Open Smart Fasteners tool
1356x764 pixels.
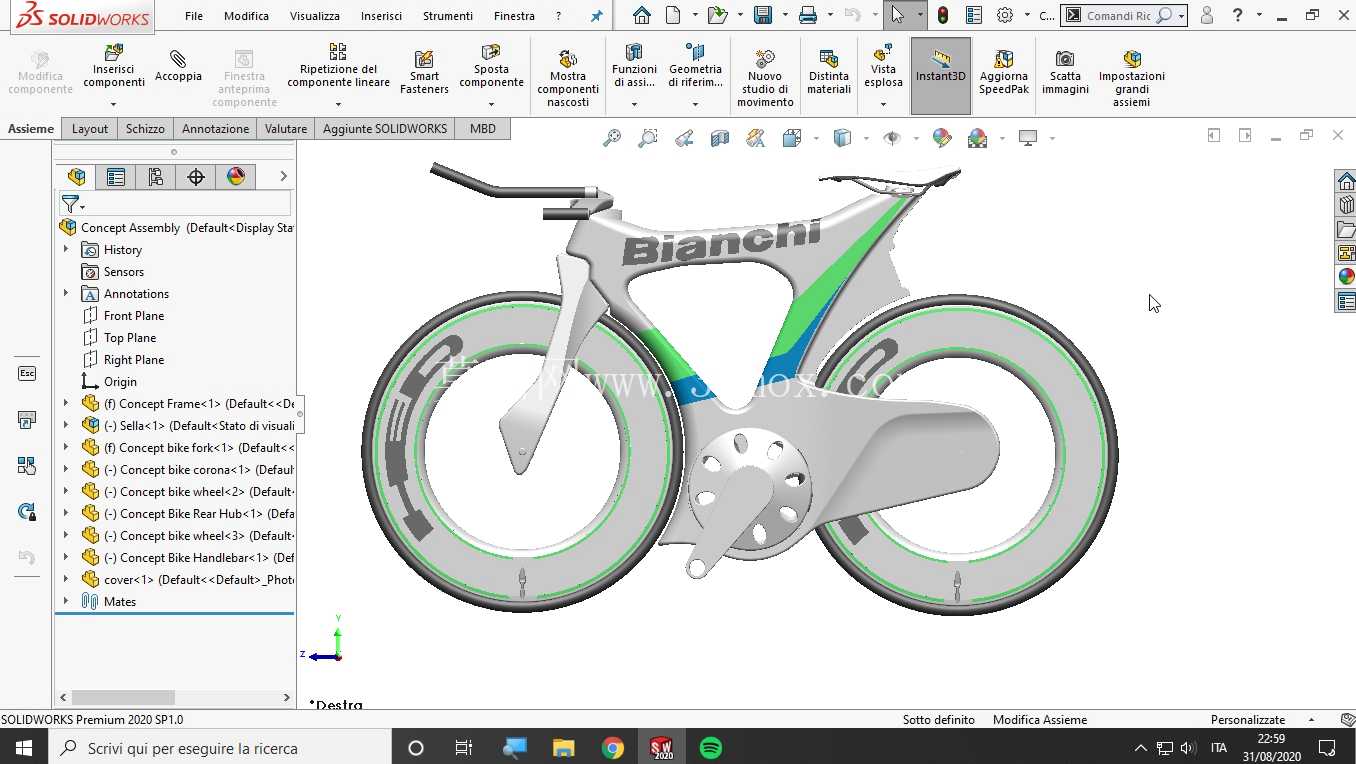[x=424, y=73]
